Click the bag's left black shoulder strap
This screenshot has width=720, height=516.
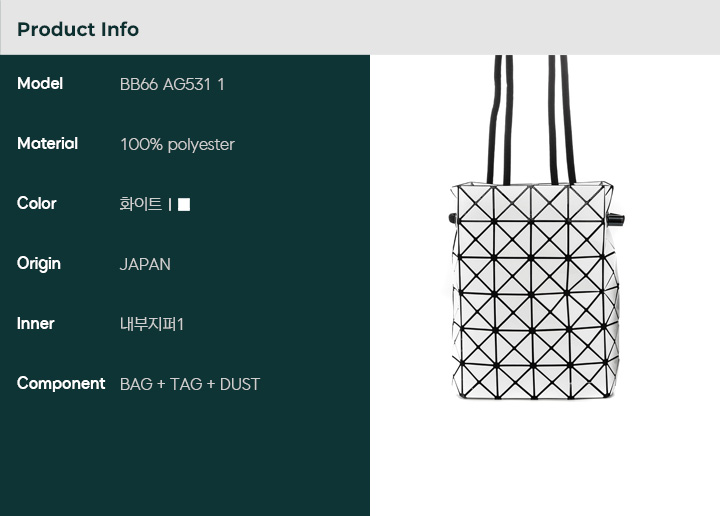click(x=501, y=120)
